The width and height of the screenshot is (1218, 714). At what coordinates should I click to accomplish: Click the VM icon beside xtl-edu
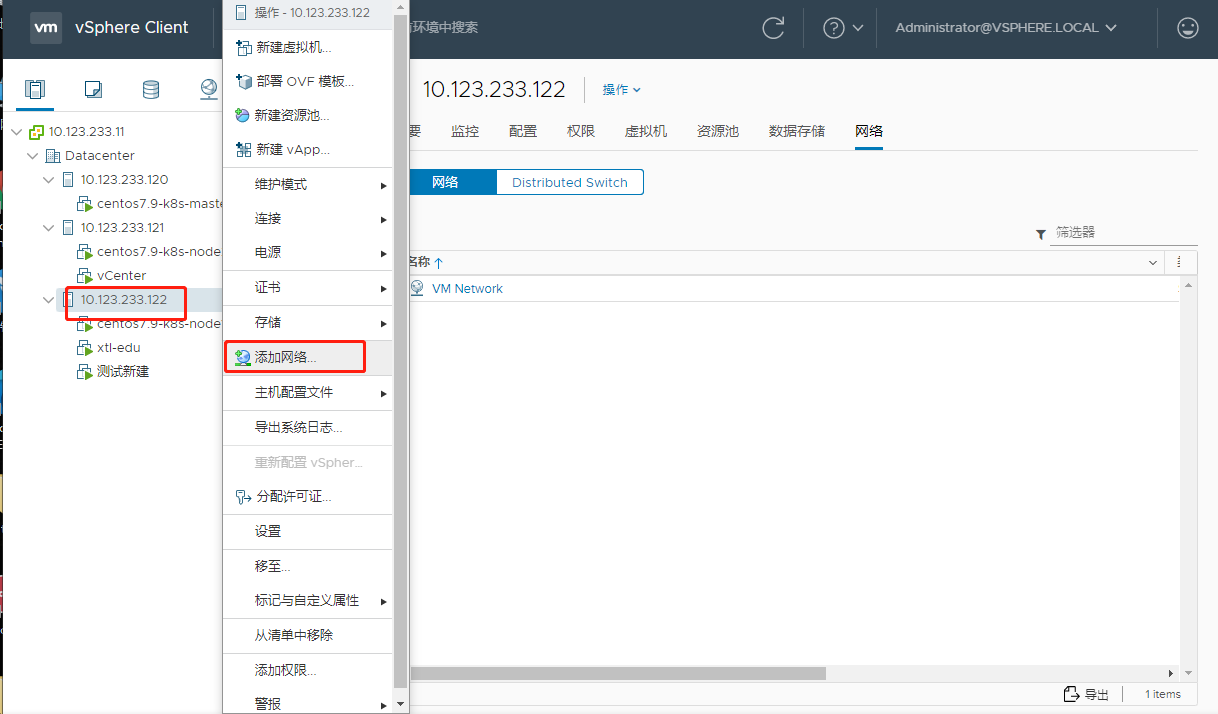pos(85,347)
